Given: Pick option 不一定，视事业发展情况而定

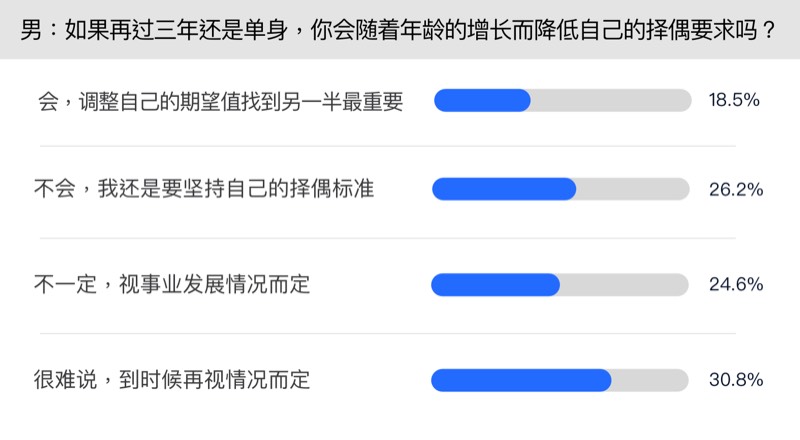Looking at the screenshot, I should click(172, 285).
